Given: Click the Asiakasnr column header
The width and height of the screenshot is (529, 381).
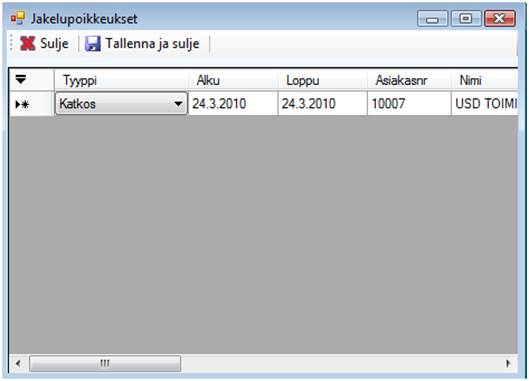Looking at the screenshot, I should tap(409, 80).
